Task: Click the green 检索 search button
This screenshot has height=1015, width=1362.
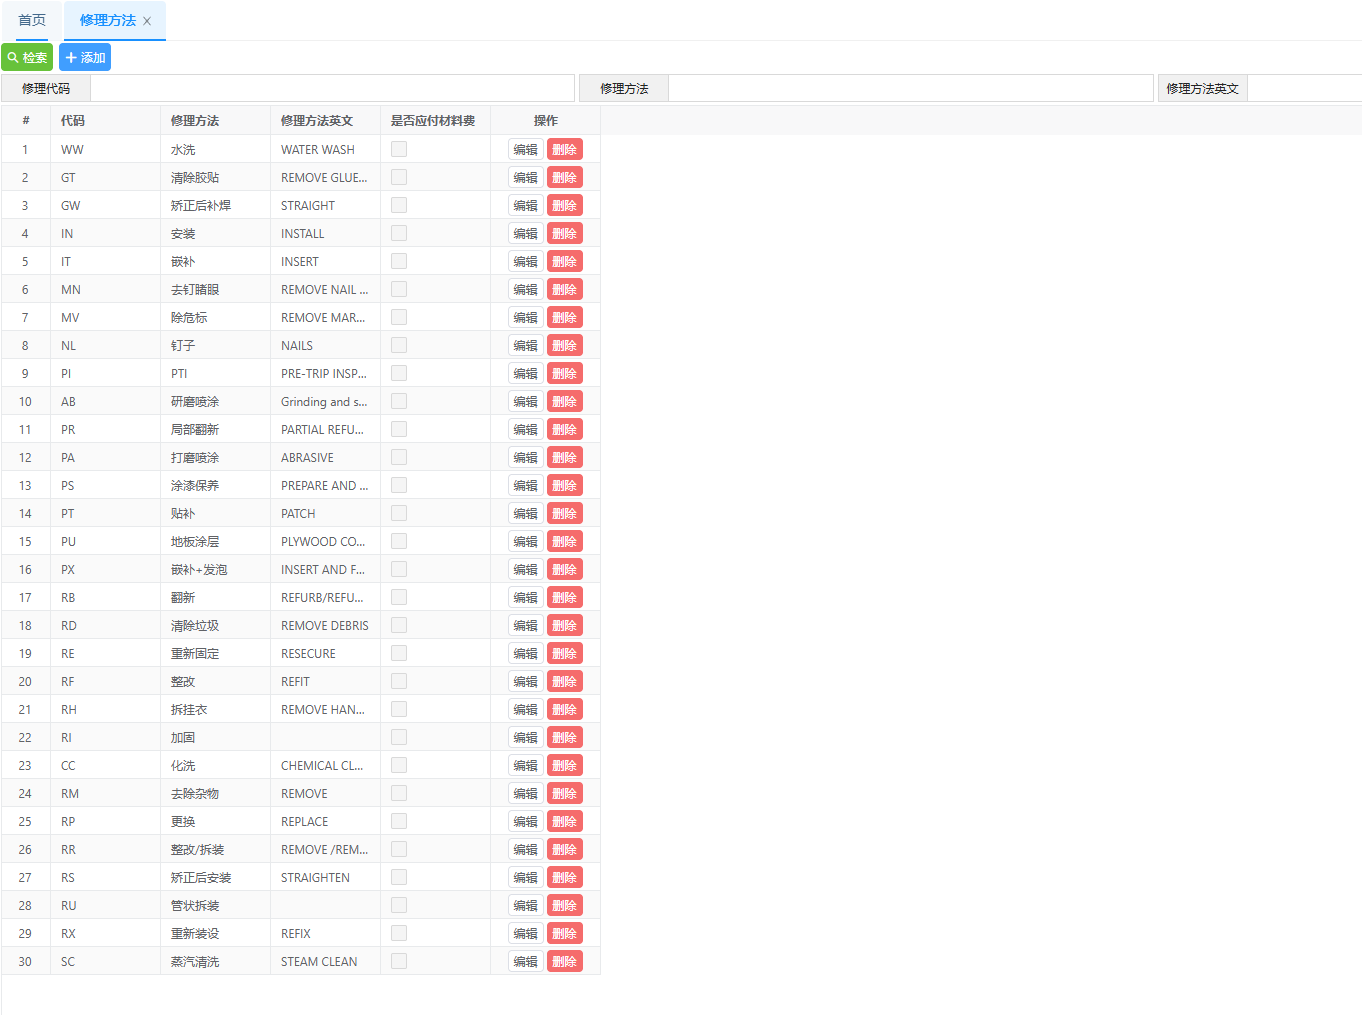Action: tap(27, 58)
